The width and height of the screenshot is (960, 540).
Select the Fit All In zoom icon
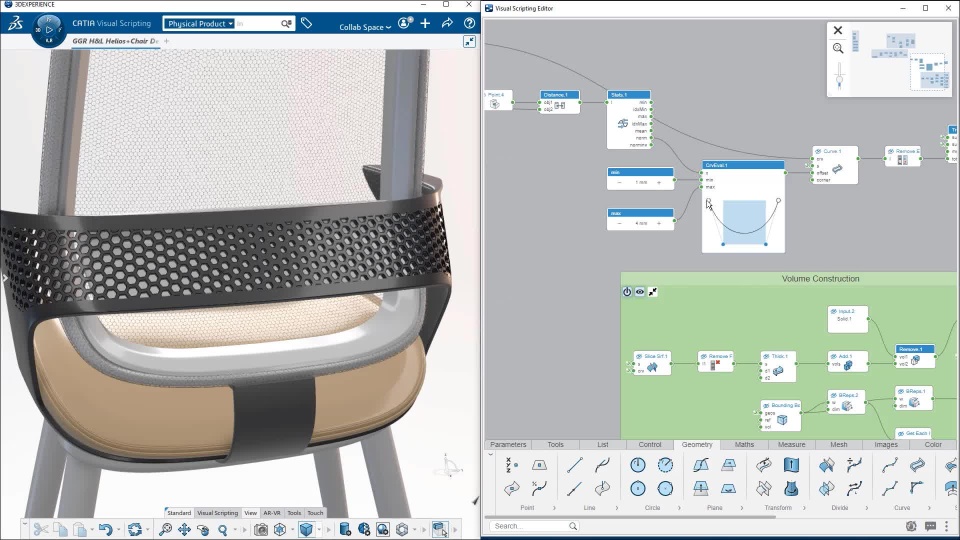point(165,530)
